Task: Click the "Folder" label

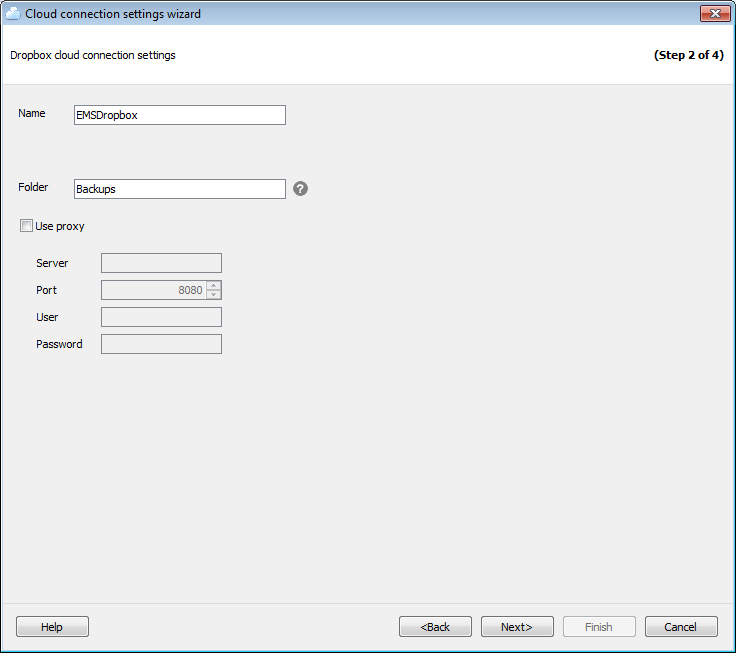Action: (33, 187)
